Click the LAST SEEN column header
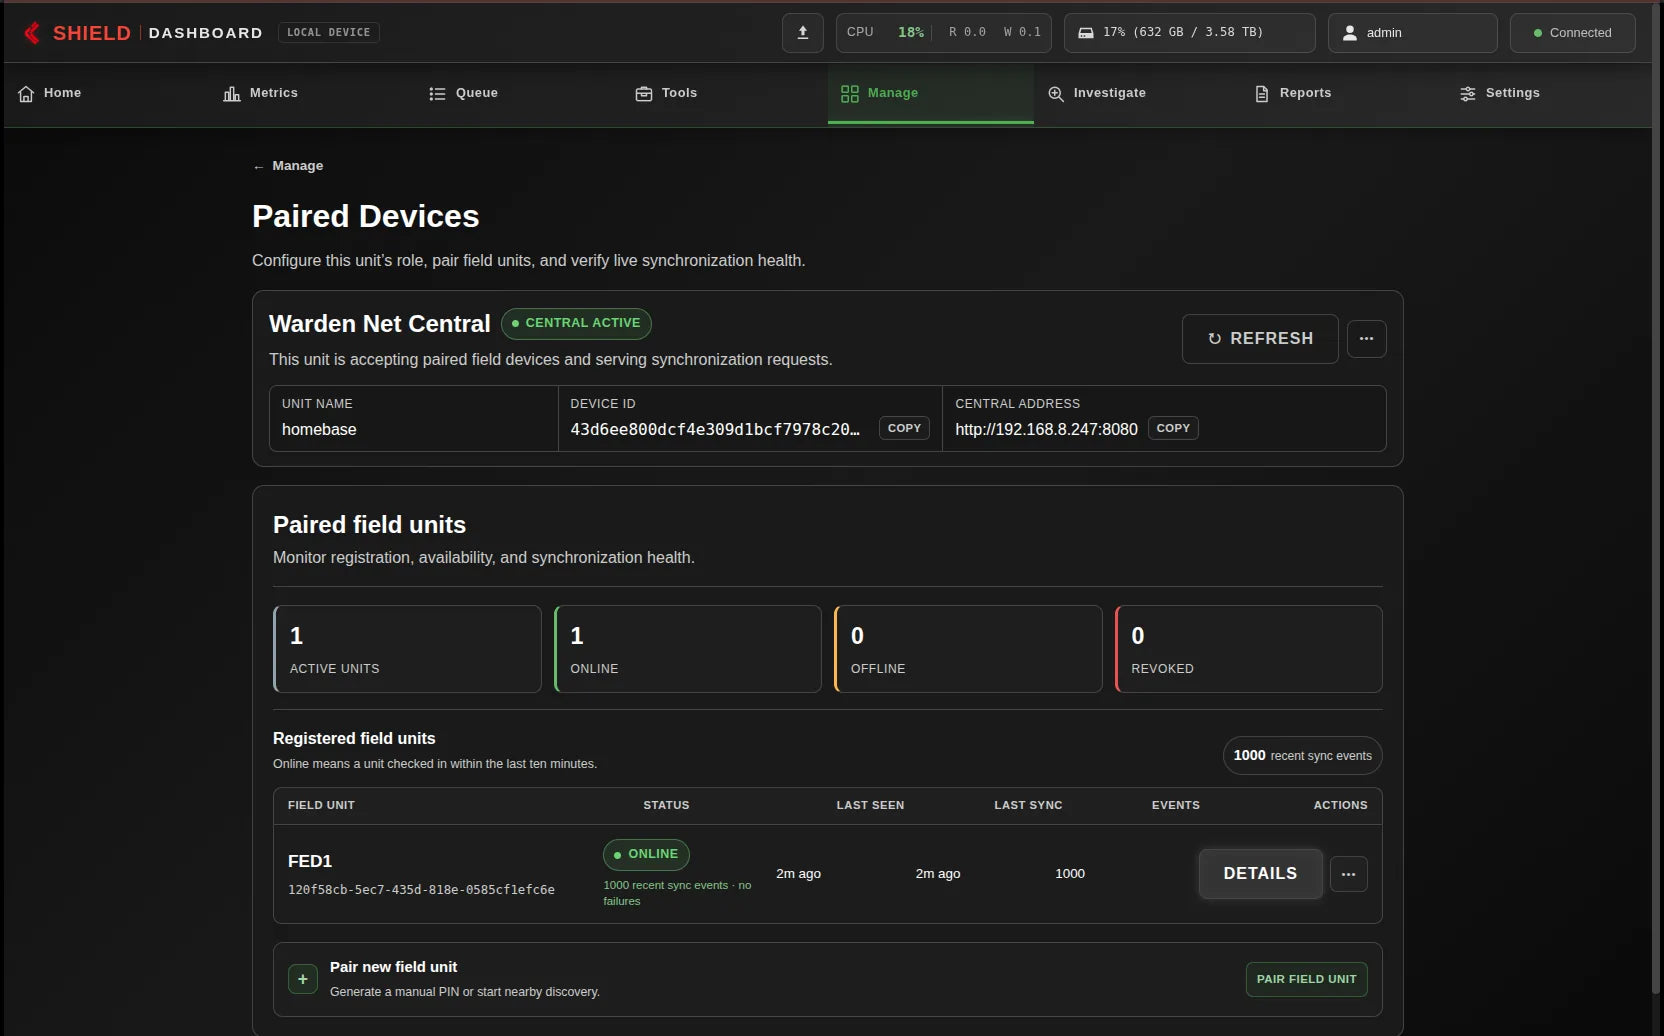 (870, 805)
